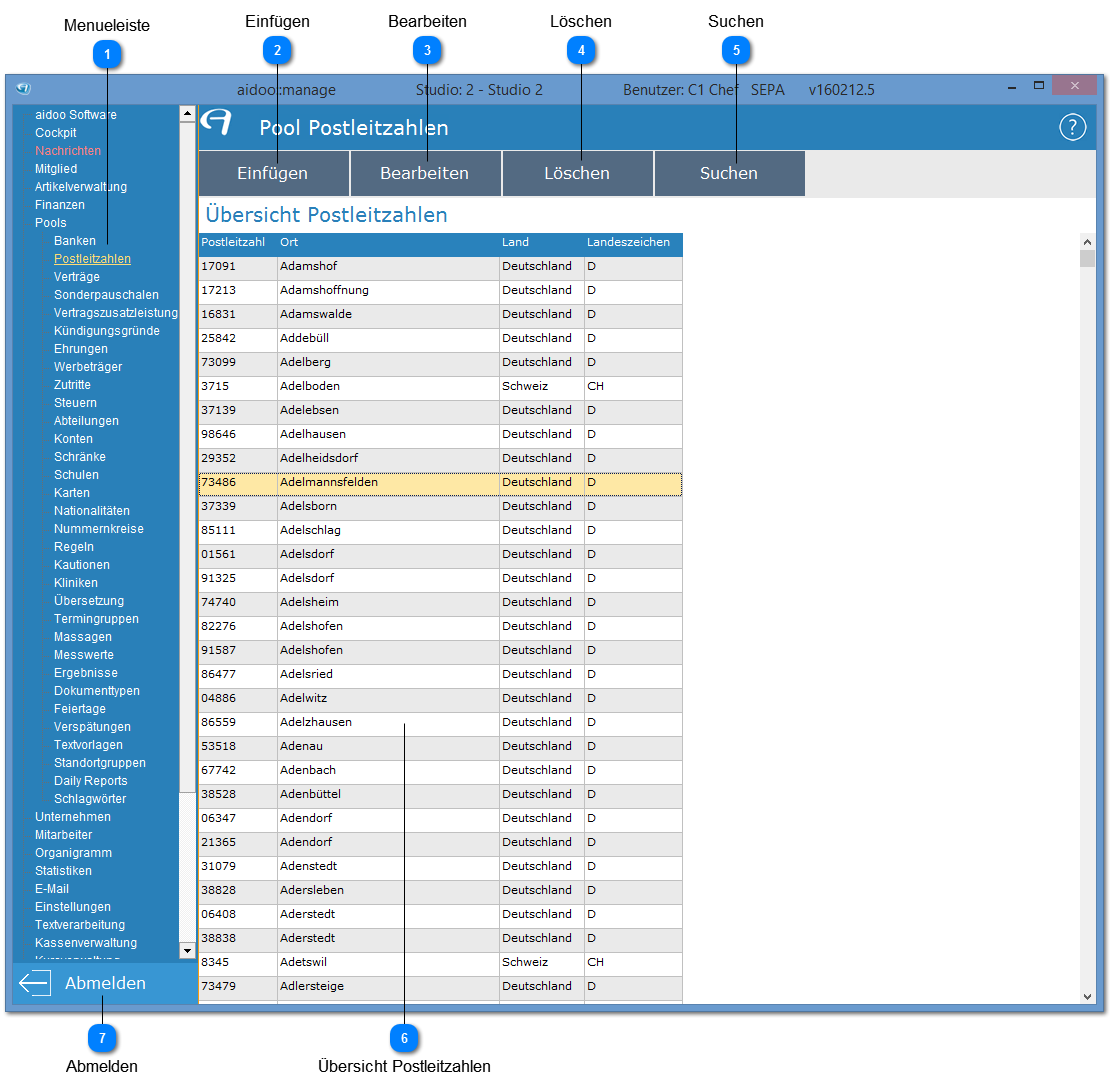Click the Suchen button
This screenshot has height=1092, width=1113.
click(729, 173)
